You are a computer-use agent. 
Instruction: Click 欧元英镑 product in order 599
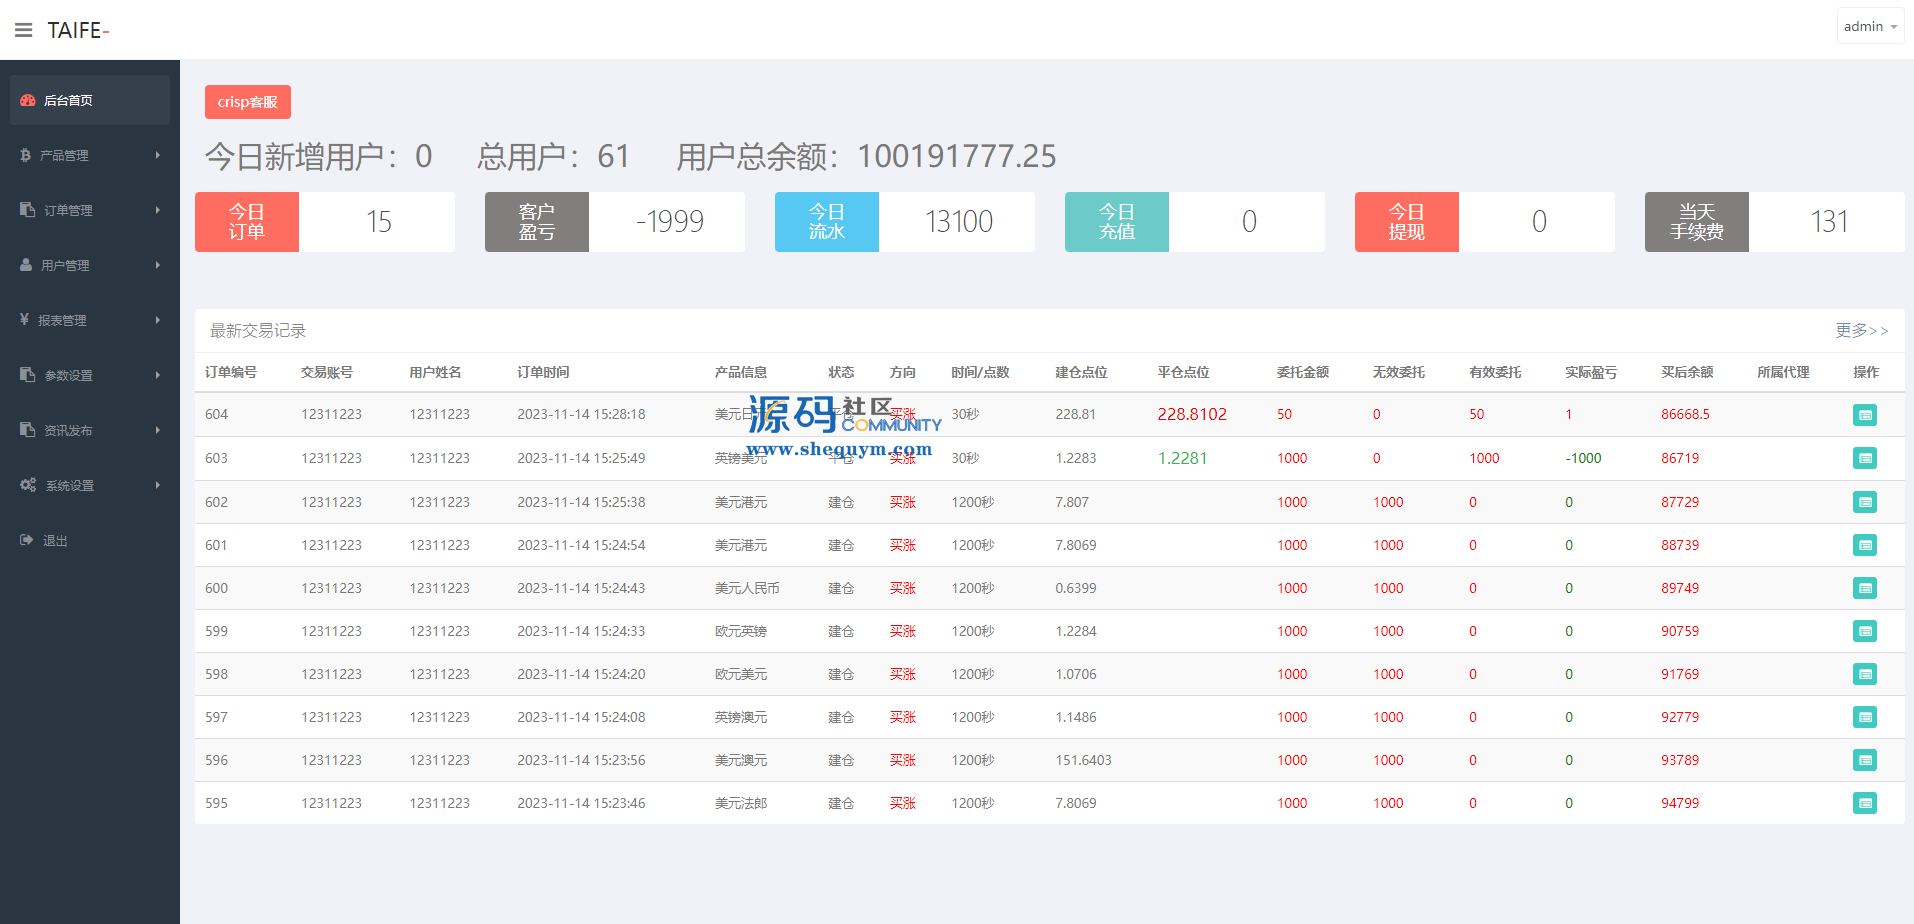741,631
